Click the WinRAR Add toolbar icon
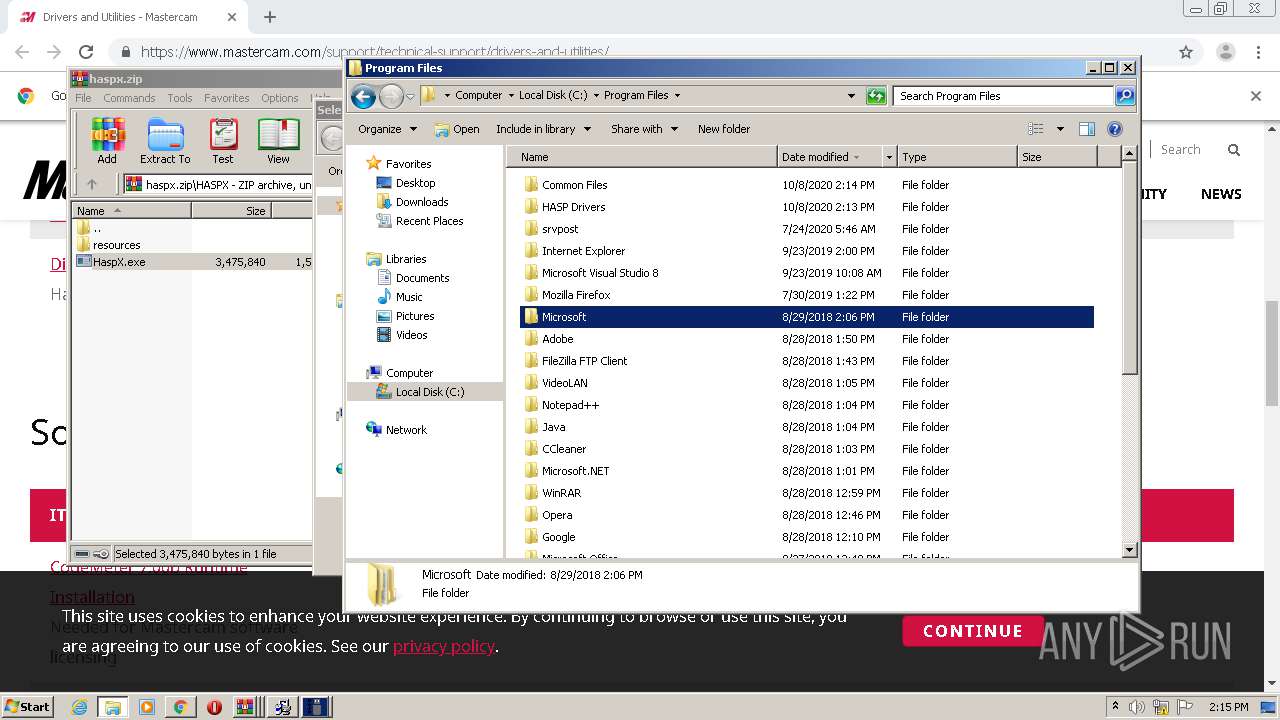Screen dimensions: 1280x720 pyautogui.click(x=107, y=141)
